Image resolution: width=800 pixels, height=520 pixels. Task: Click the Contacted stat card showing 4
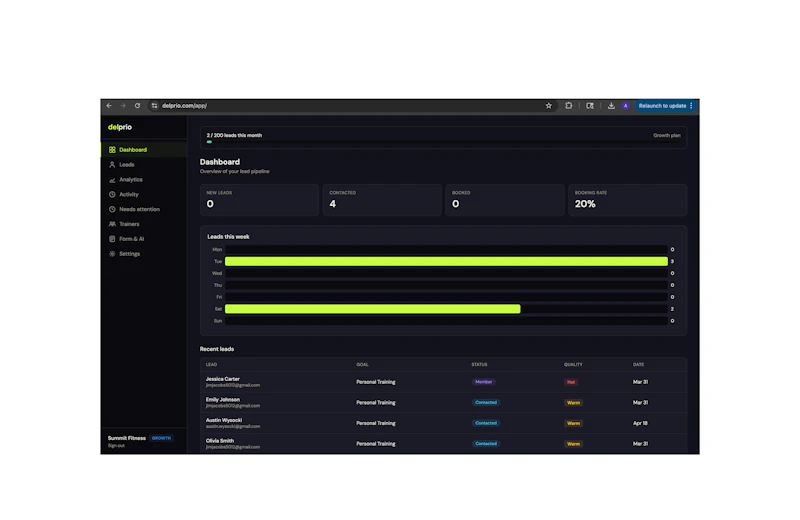click(382, 200)
